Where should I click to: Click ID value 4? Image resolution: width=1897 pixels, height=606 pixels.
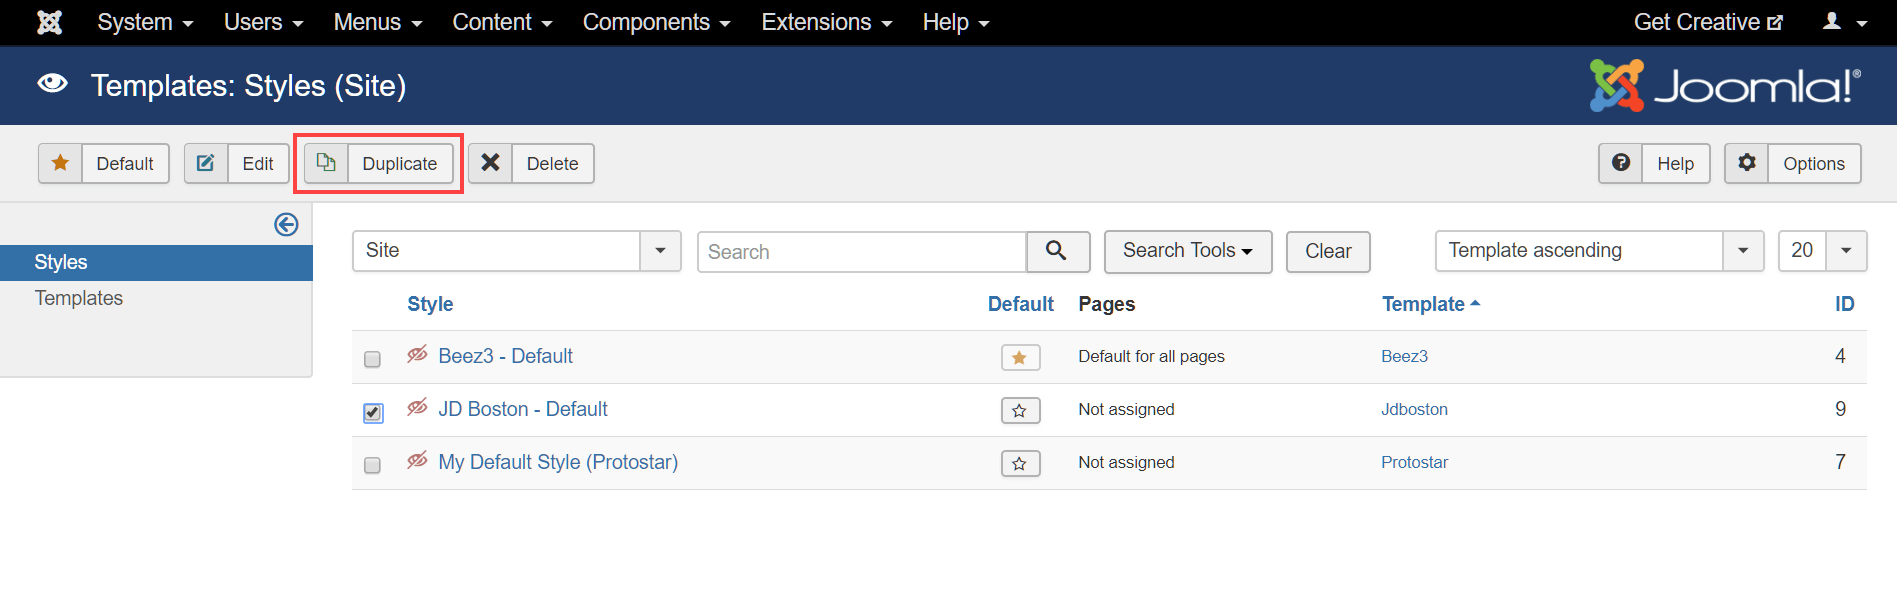pos(1840,356)
